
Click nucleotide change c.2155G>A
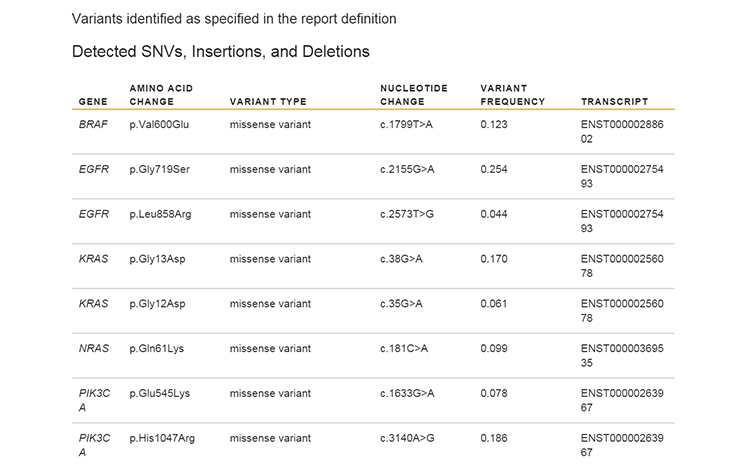click(x=407, y=169)
